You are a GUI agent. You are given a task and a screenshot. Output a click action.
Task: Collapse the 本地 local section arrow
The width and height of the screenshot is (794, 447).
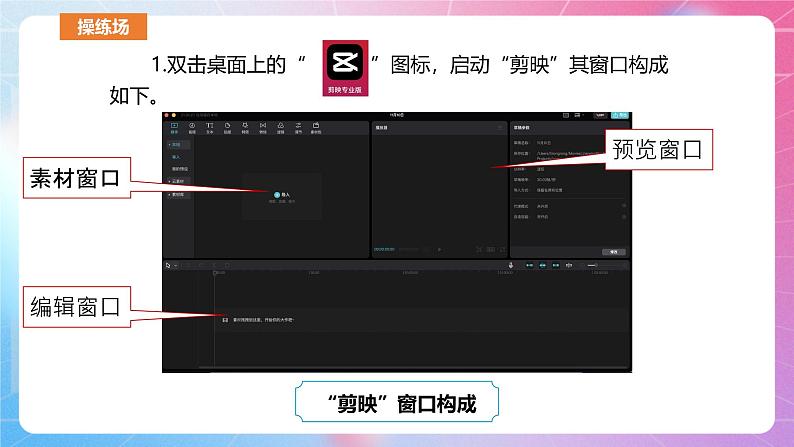click(169, 145)
